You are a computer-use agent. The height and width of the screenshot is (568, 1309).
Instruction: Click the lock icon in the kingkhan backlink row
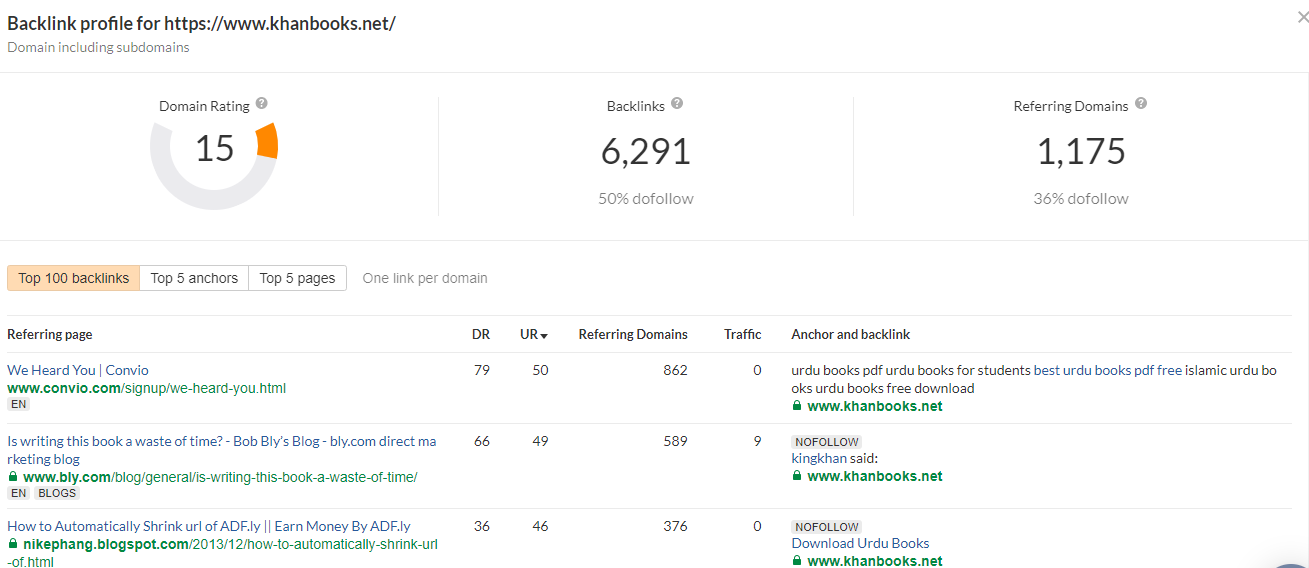click(797, 476)
